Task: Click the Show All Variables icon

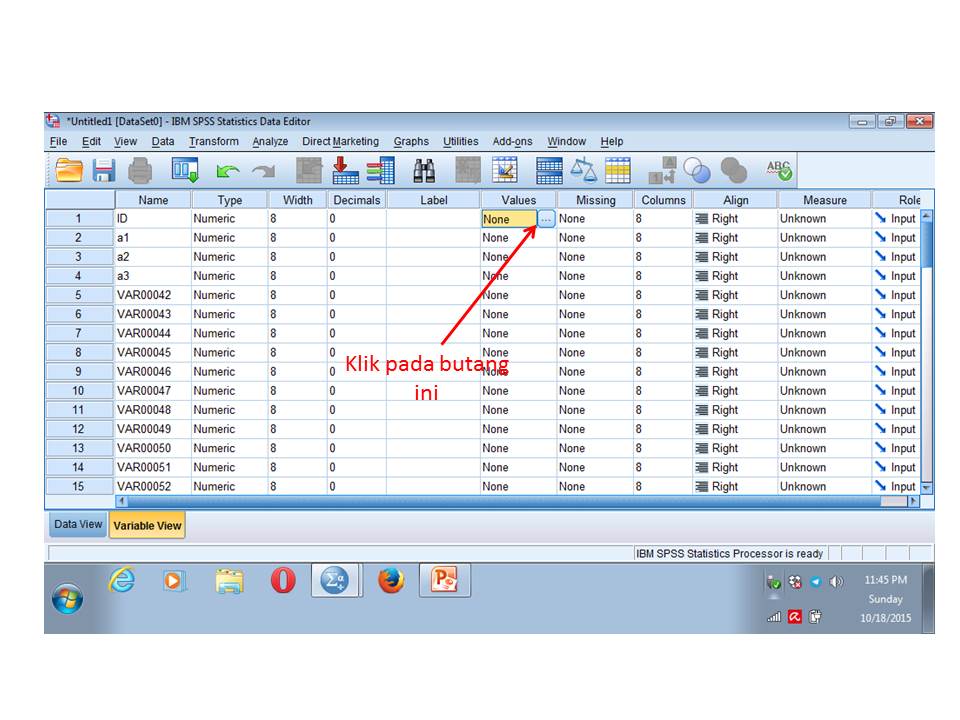Action: click(733, 171)
